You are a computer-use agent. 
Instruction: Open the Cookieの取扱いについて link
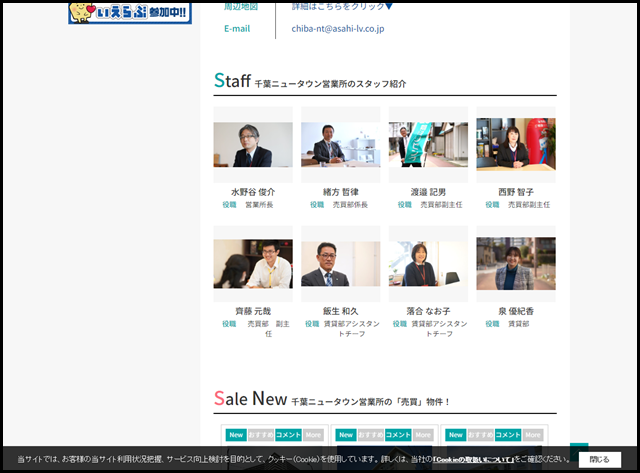(473, 460)
